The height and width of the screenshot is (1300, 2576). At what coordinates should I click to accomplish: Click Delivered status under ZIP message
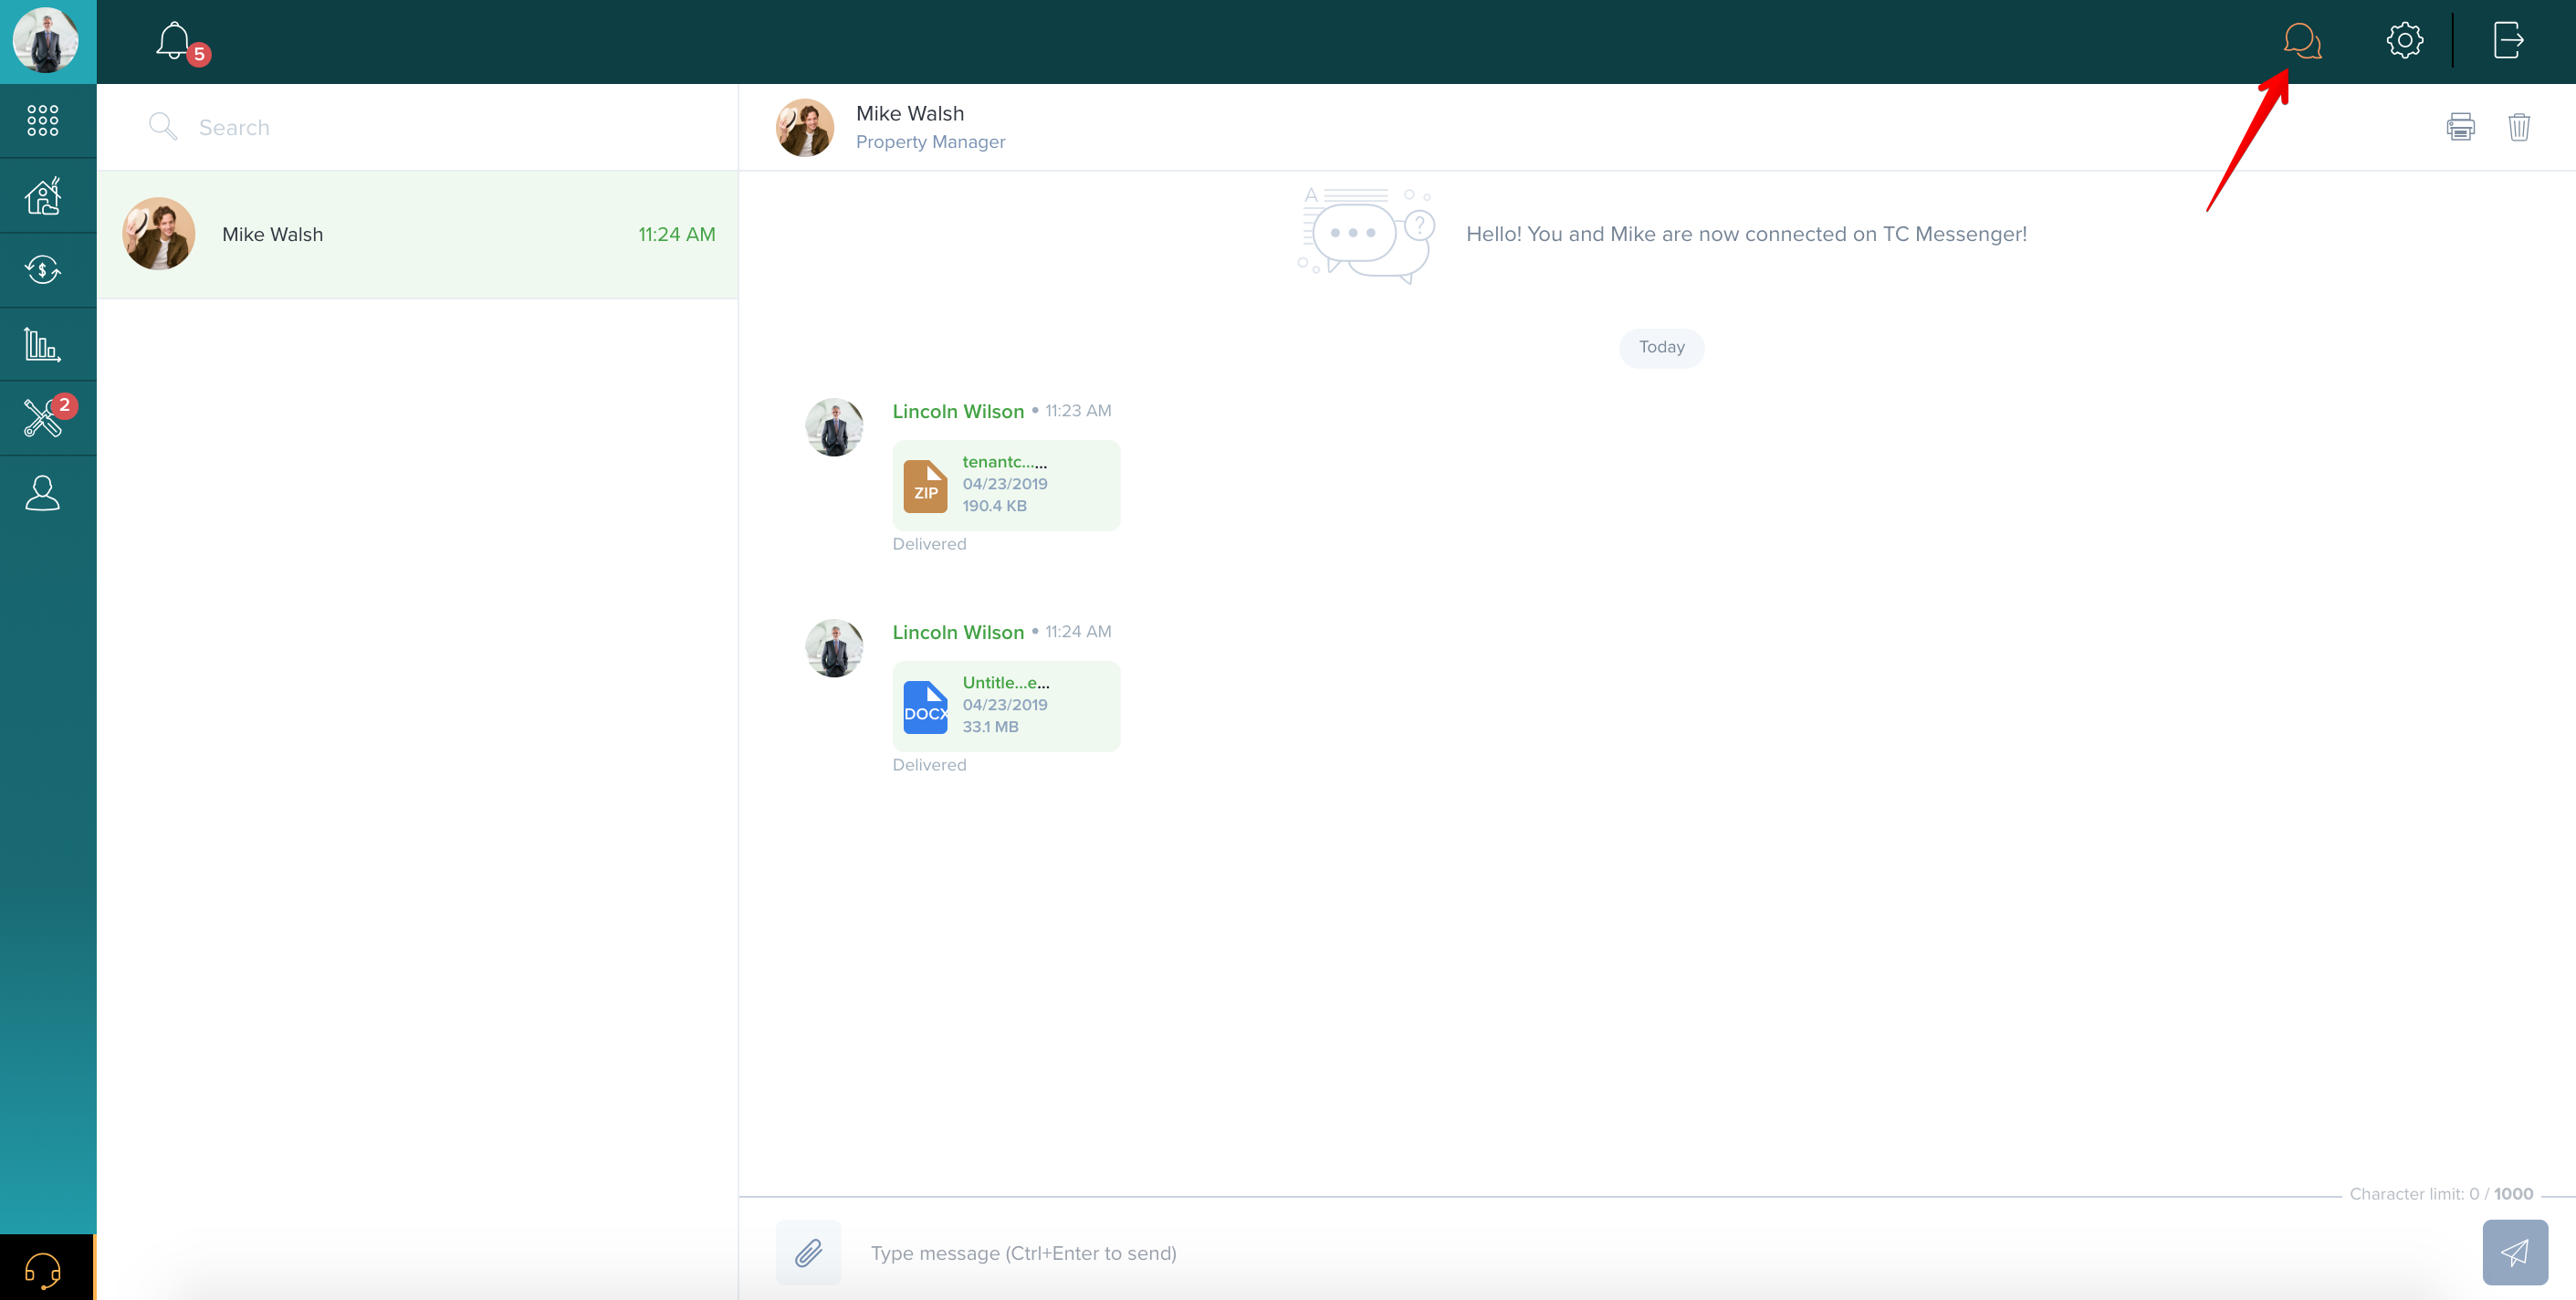929,544
